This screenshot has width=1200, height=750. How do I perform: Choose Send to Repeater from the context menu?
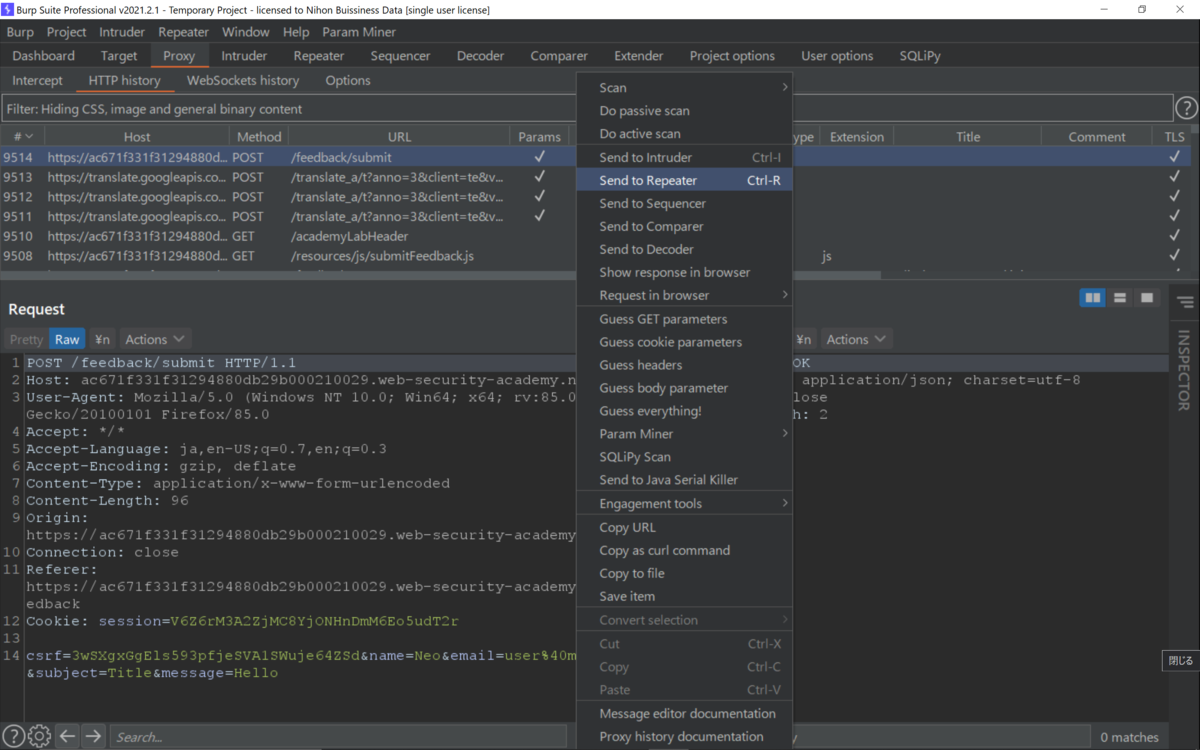click(651, 179)
